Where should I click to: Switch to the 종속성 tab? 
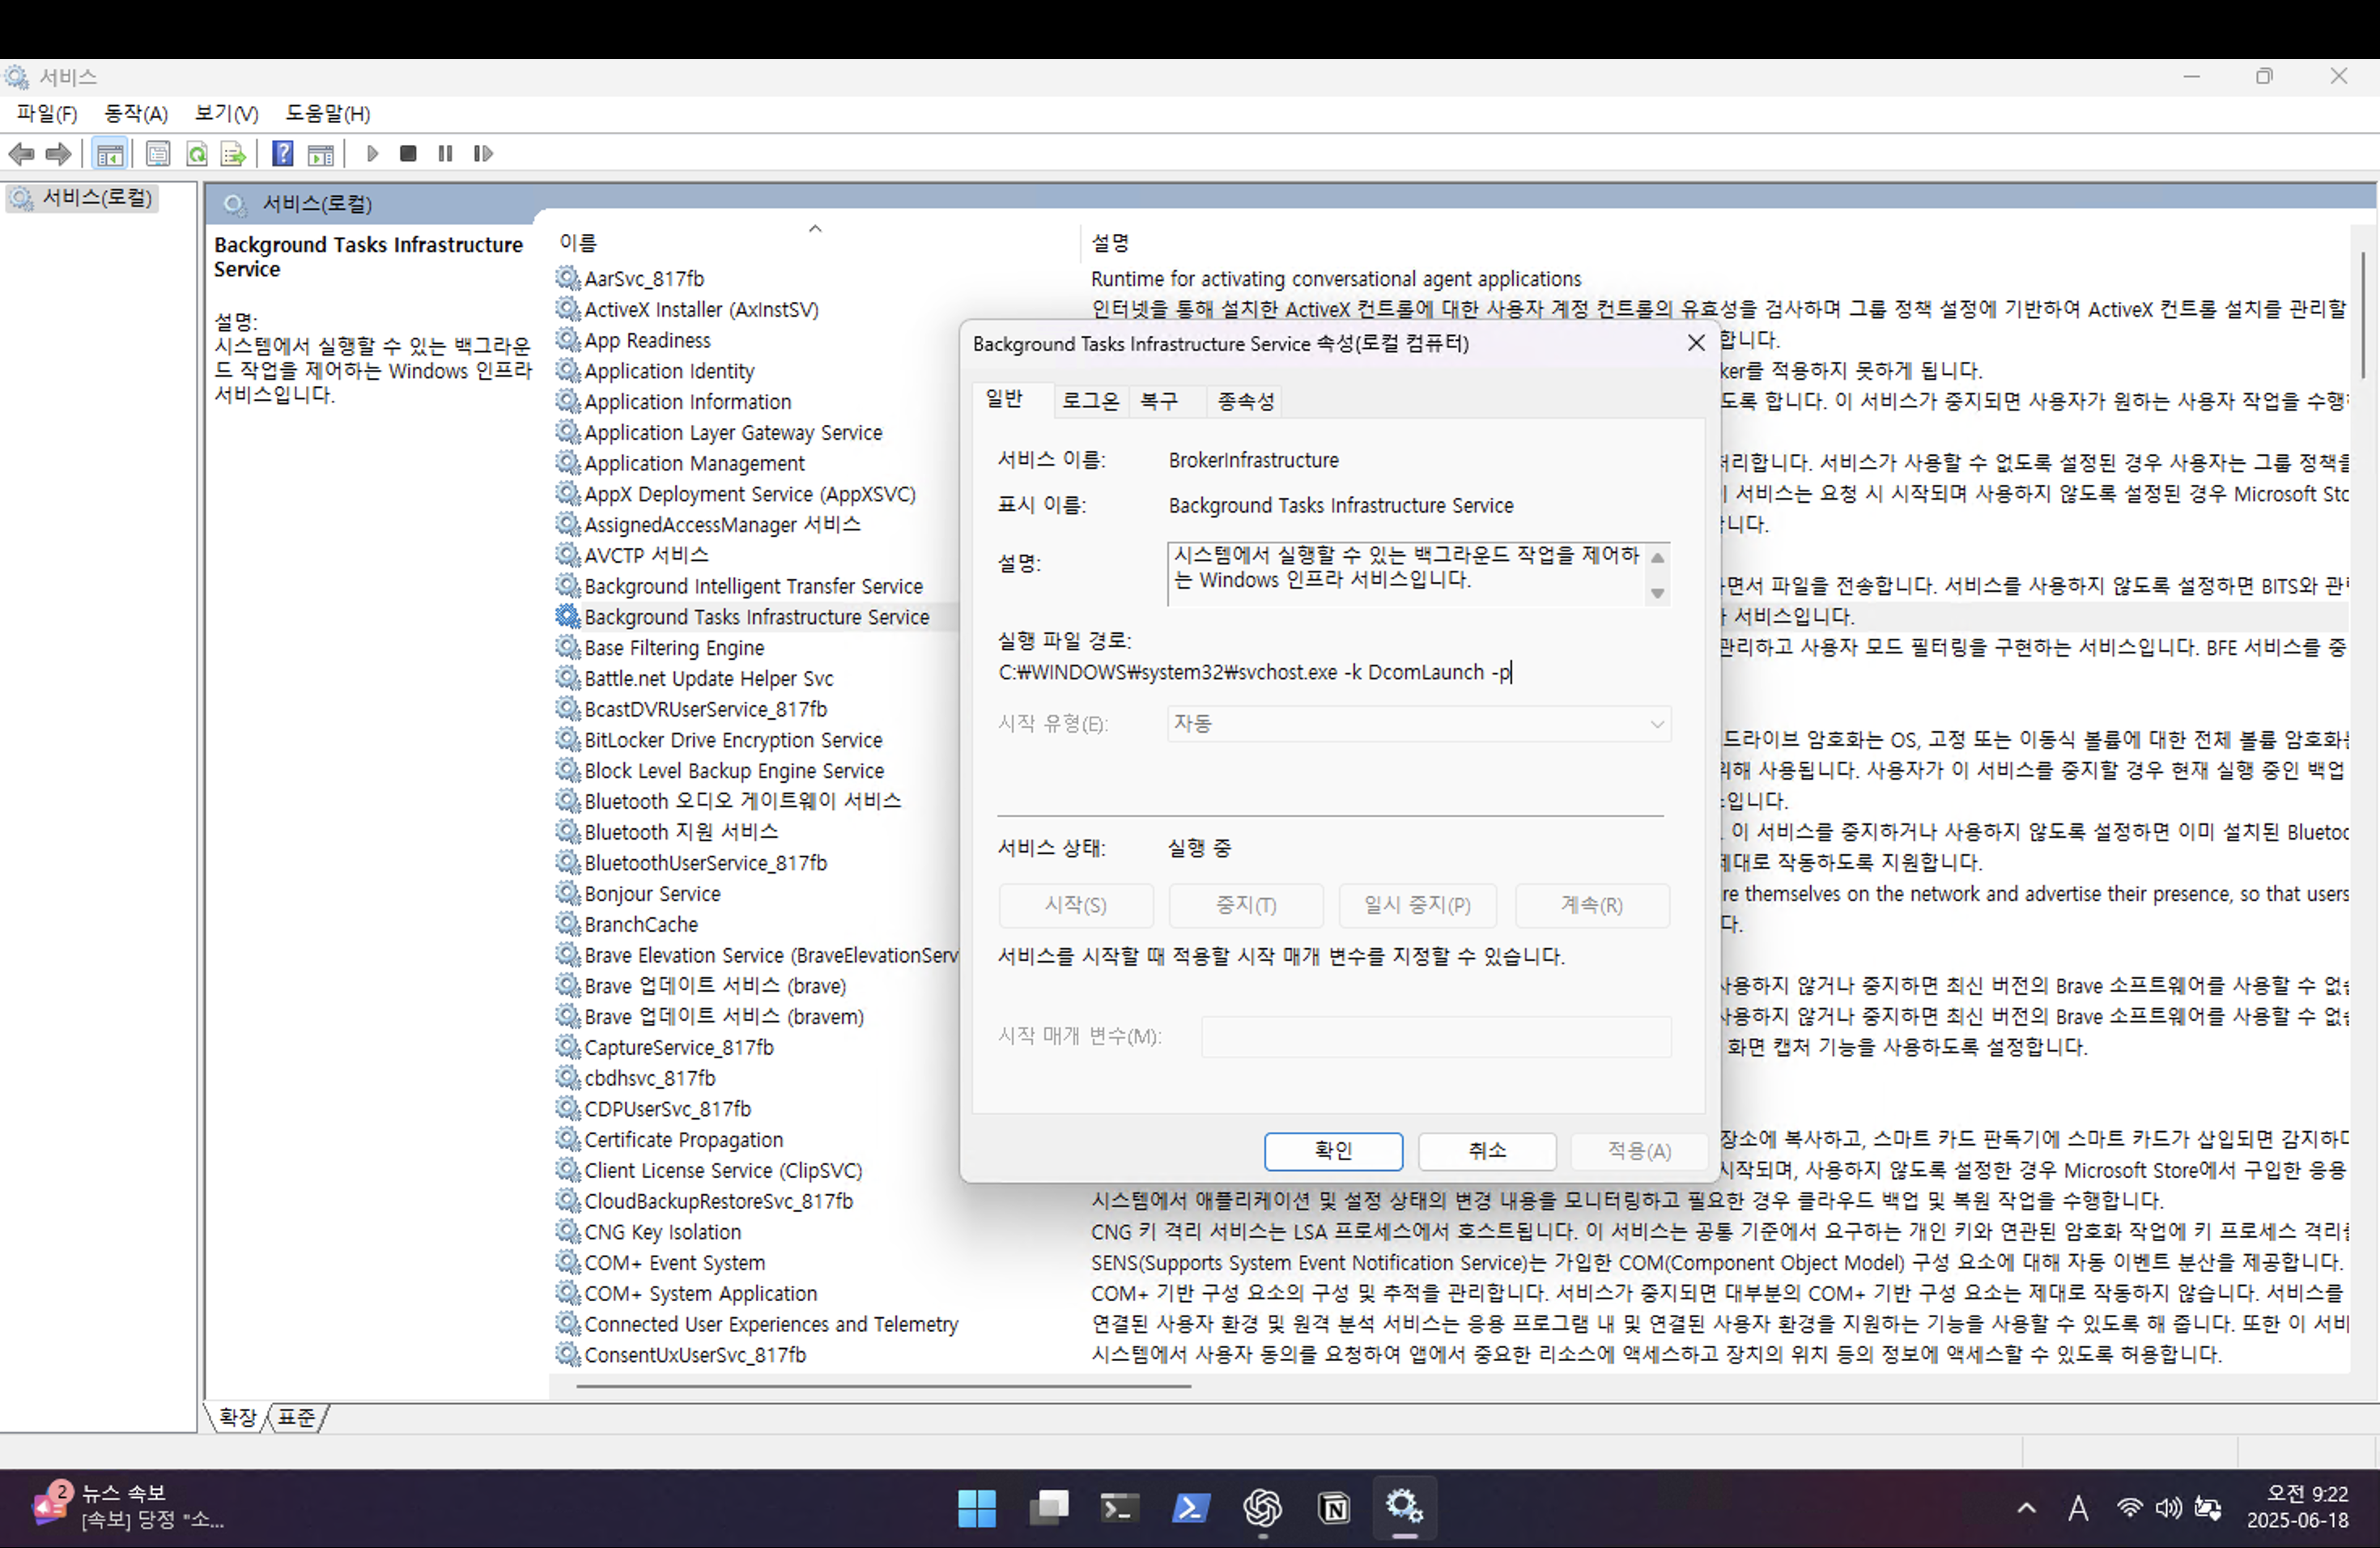1245,401
